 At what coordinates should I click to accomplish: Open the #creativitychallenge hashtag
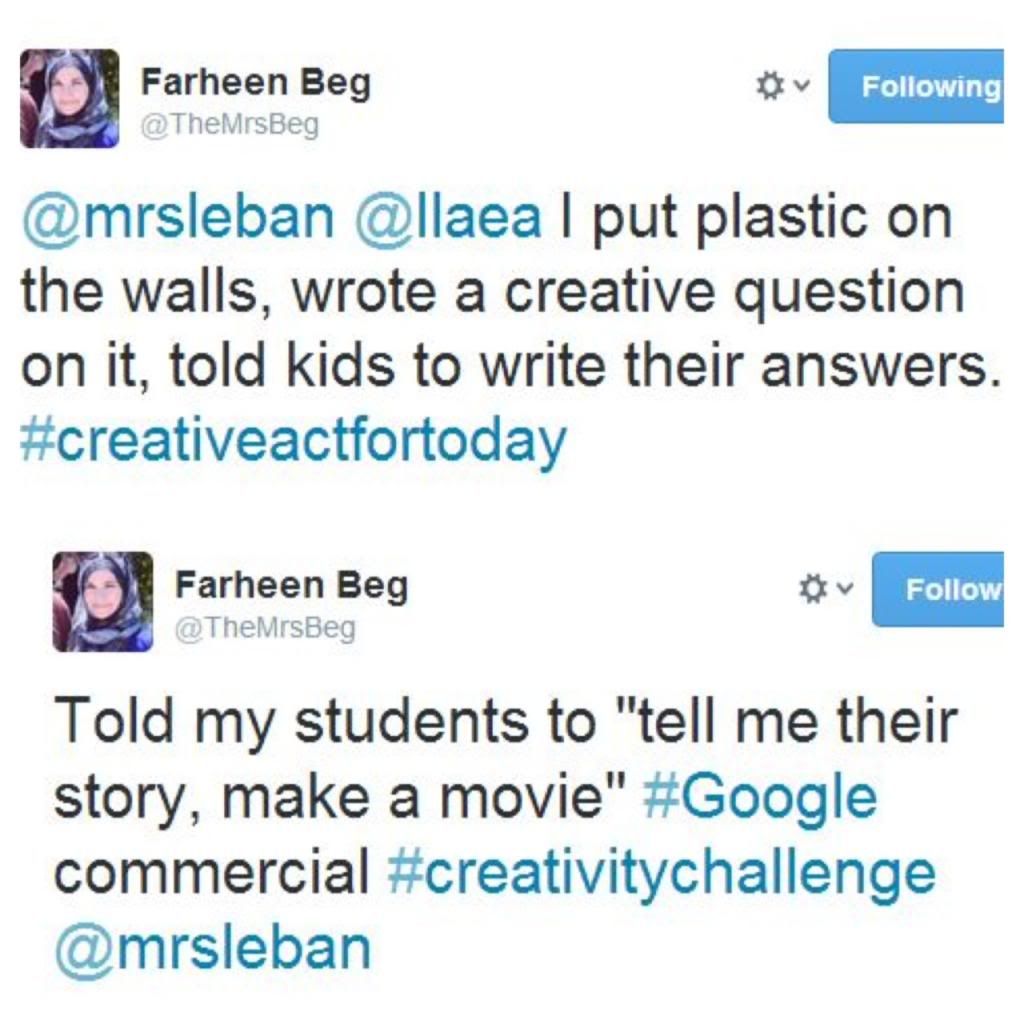(x=660, y=872)
